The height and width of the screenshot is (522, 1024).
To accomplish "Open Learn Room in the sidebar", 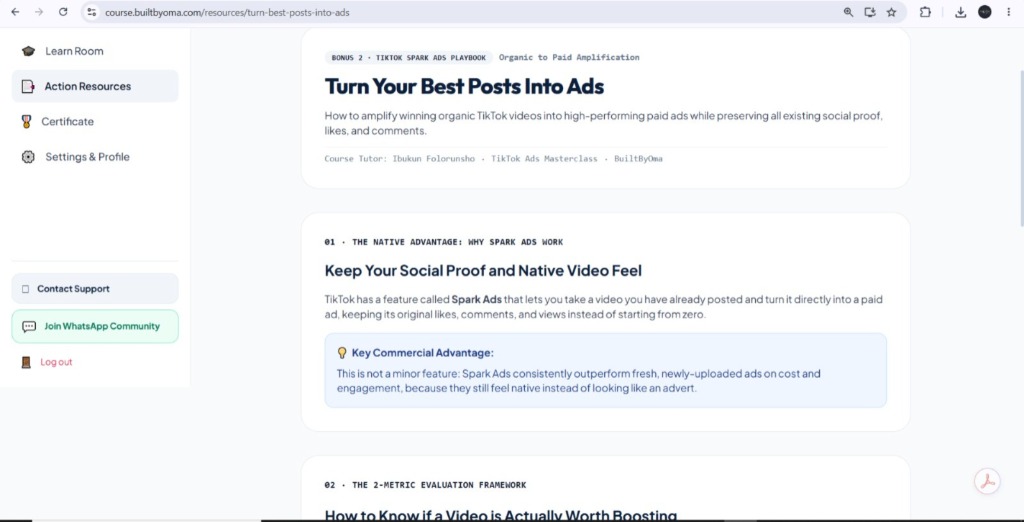I will point(95,51).
